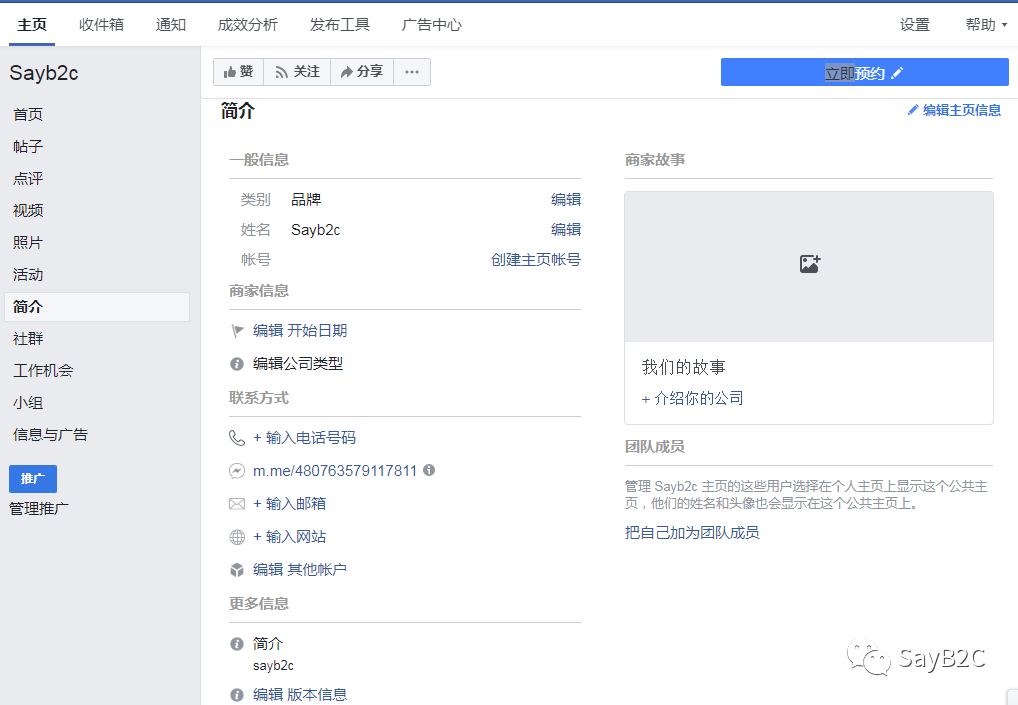Click + 输入电话号码 link
Viewport: 1018px width, 705px height.
click(304, 438)
